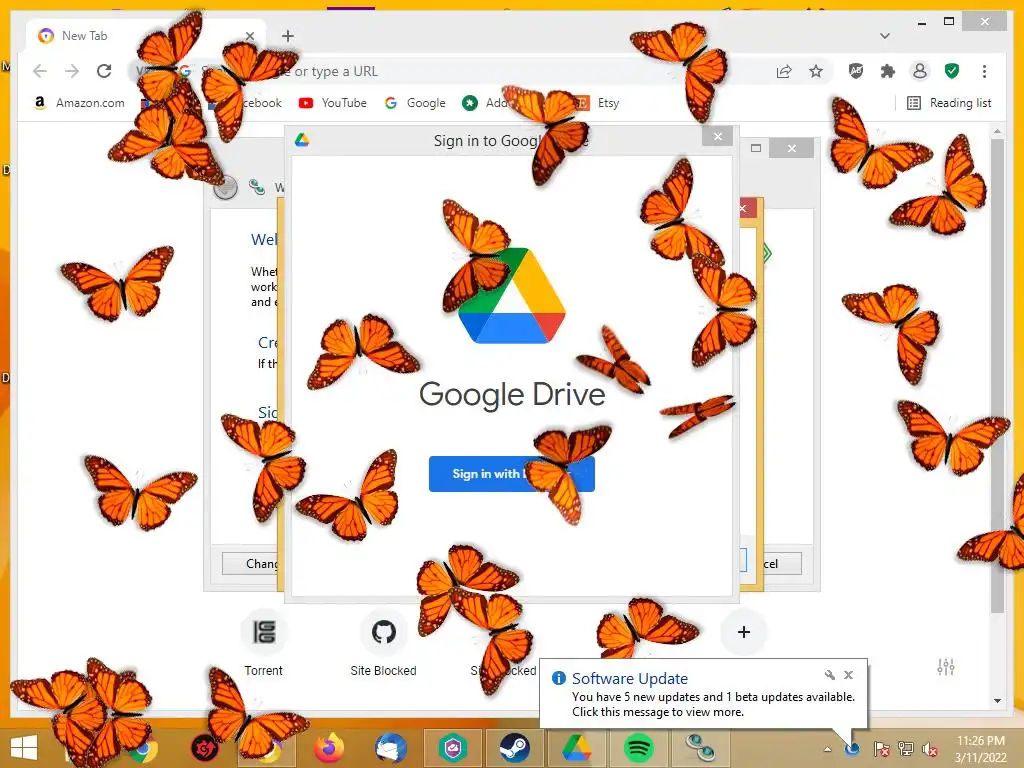The height and width of the screenshot is (768, 1024).
Task: Open customize page sliders icon
Action: (x=946, y=667)
